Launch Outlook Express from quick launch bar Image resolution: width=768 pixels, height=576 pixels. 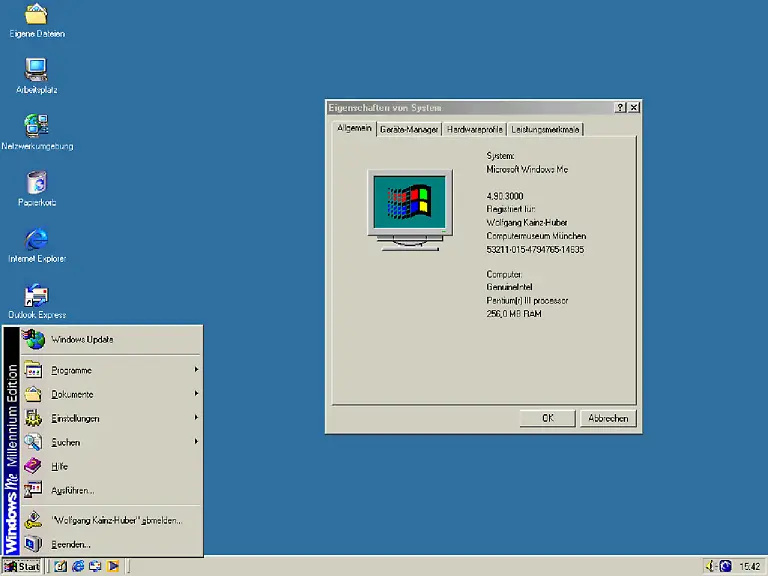pos(95,566)
